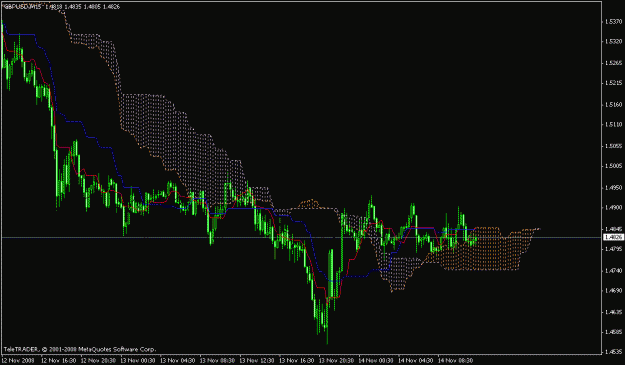Click the 1.4585 price scale label
The width and height of the screenshot is (625, 365).
click(613, 332)
